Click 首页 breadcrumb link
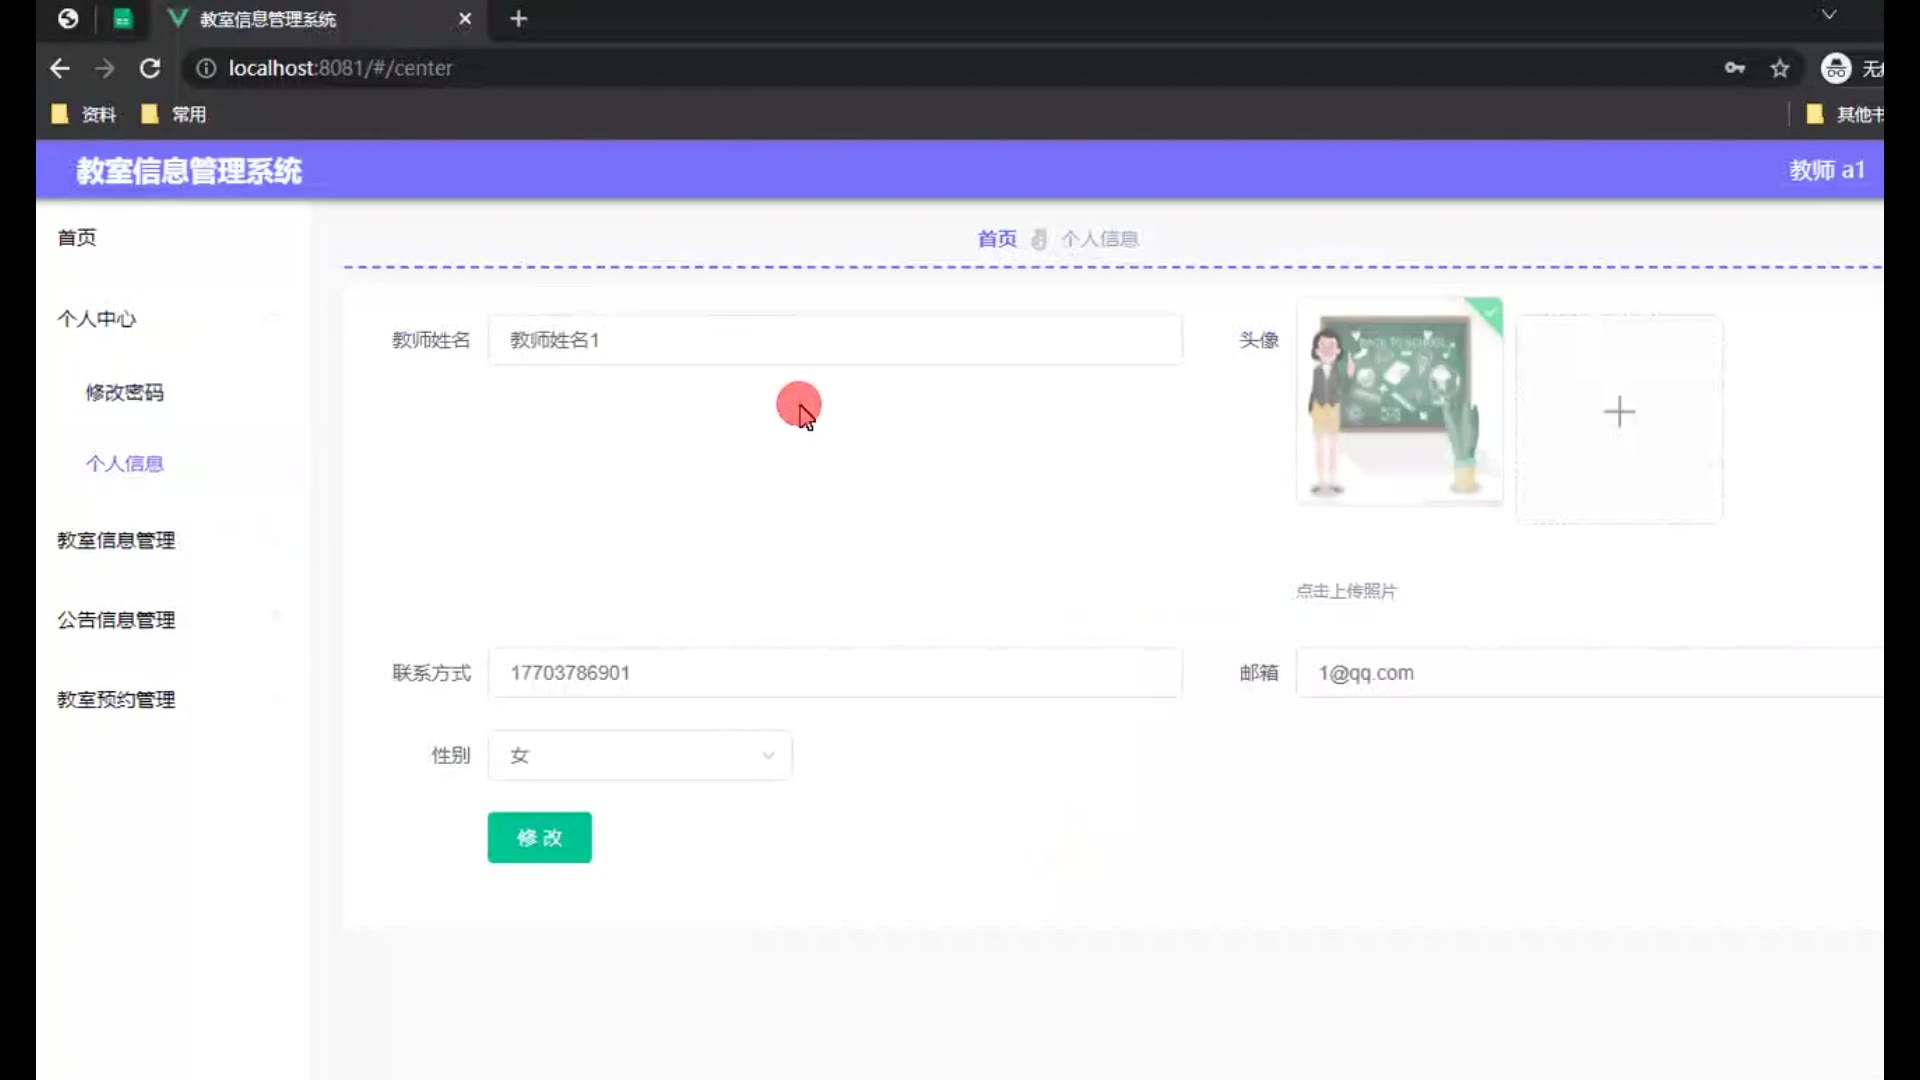Image resolution: width=1920 pixels, height=1080 pixels. 996,239
